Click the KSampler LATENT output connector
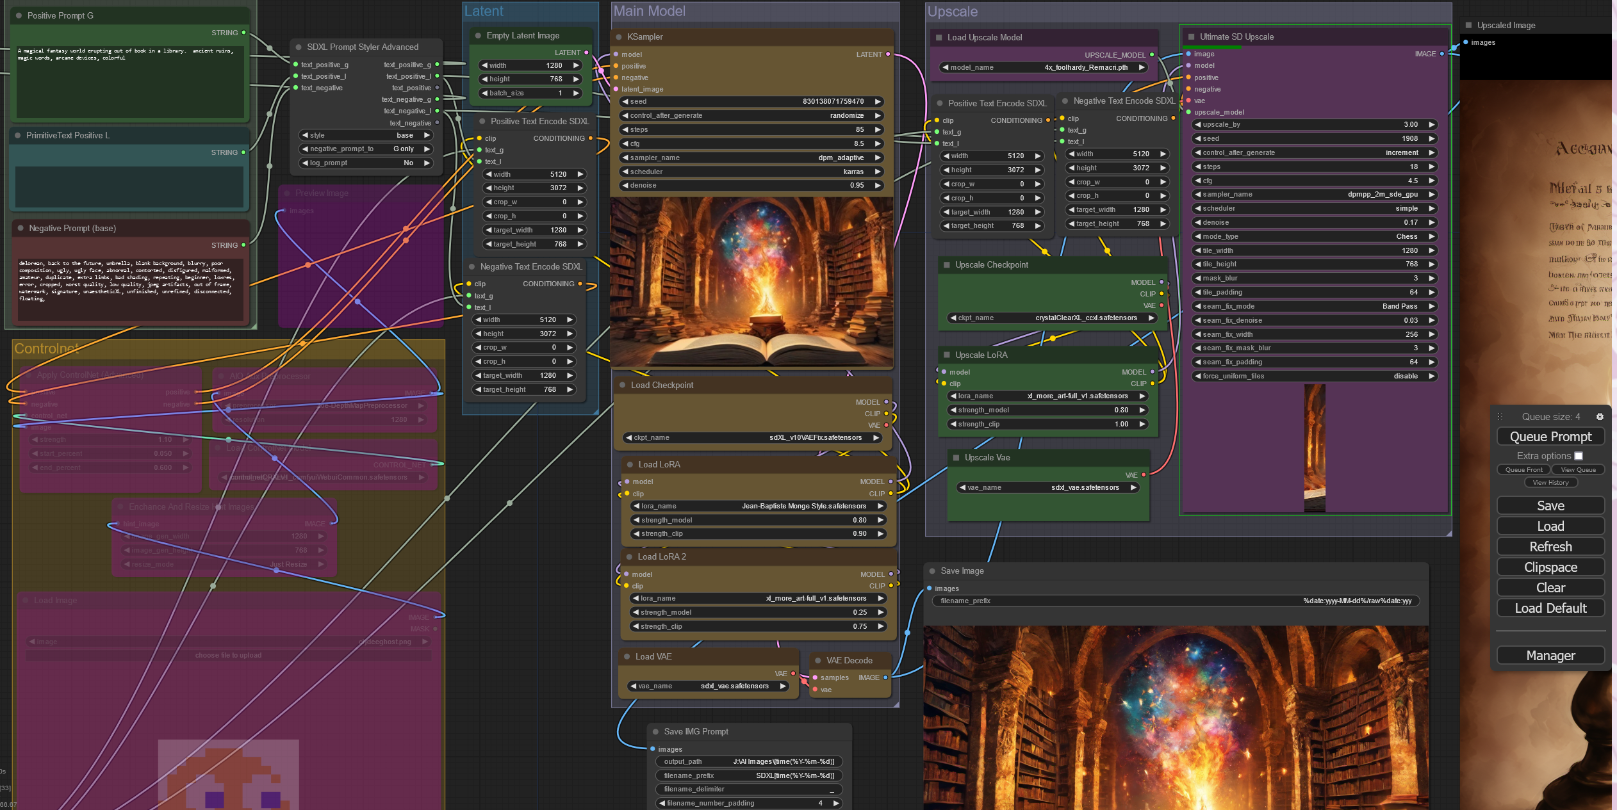 coord(890,55)
